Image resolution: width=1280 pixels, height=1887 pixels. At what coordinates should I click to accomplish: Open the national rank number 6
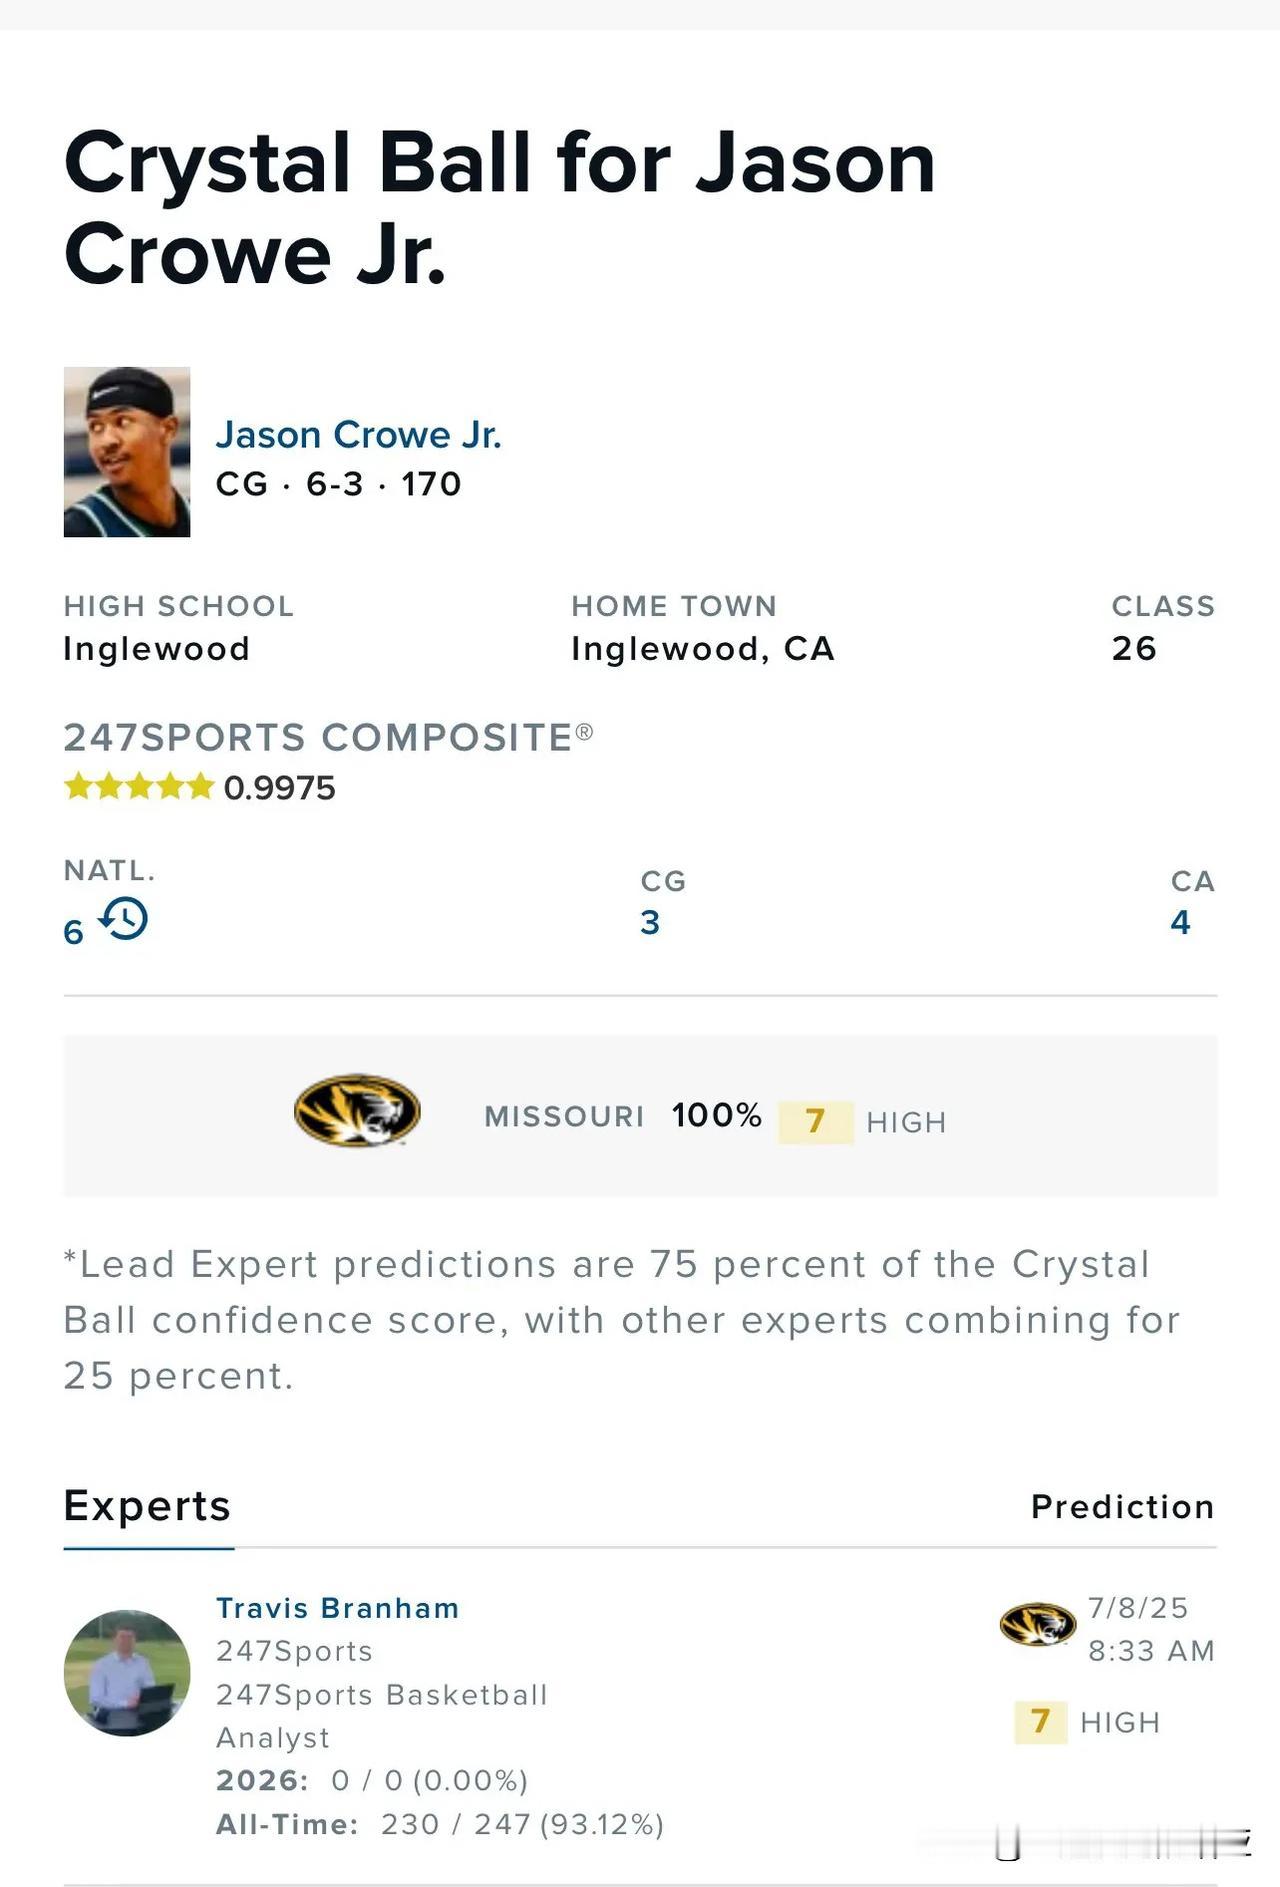[x=74, y=932]
